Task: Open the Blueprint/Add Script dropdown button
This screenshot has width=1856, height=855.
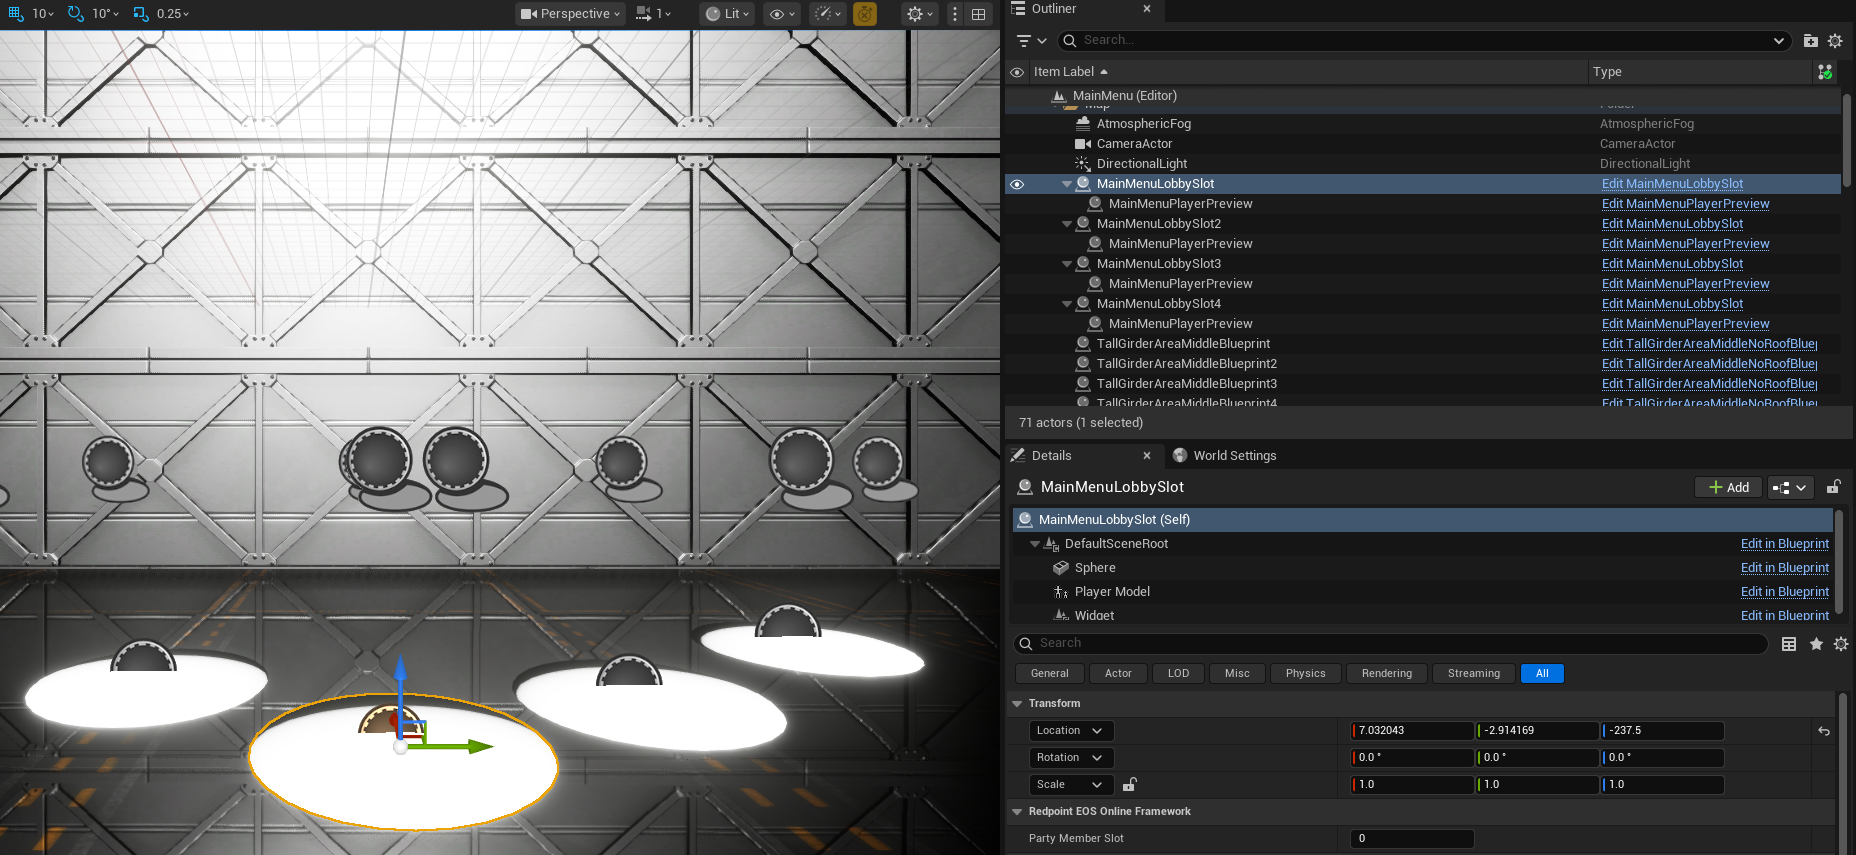Action: (x=1790, y=487)
